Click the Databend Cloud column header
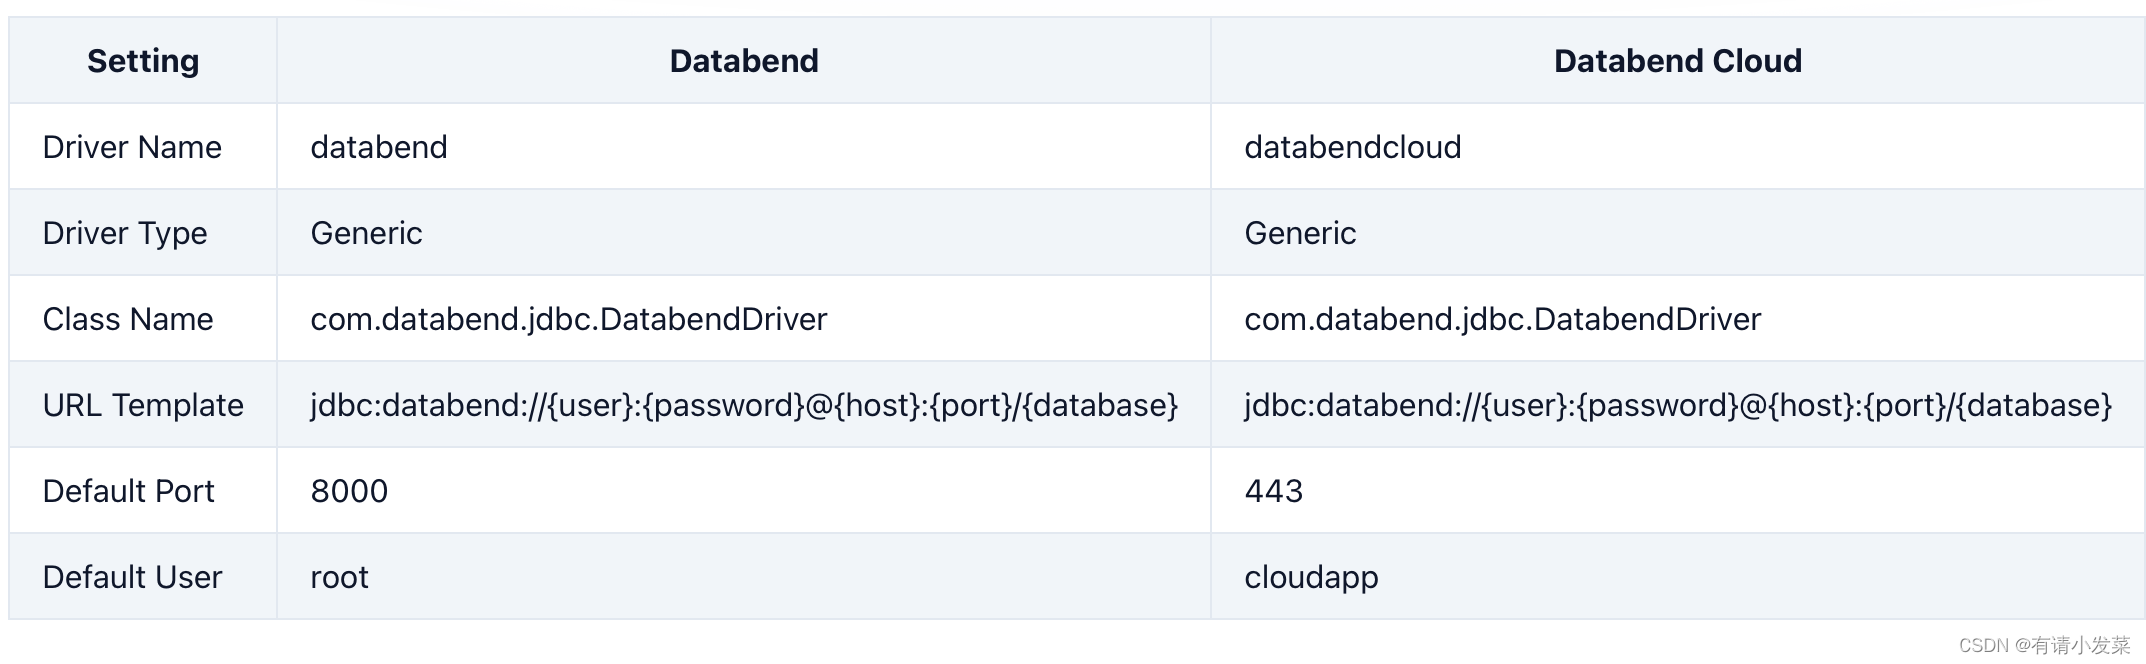Screen dimensions: 2146x664 pos(1677,61)
